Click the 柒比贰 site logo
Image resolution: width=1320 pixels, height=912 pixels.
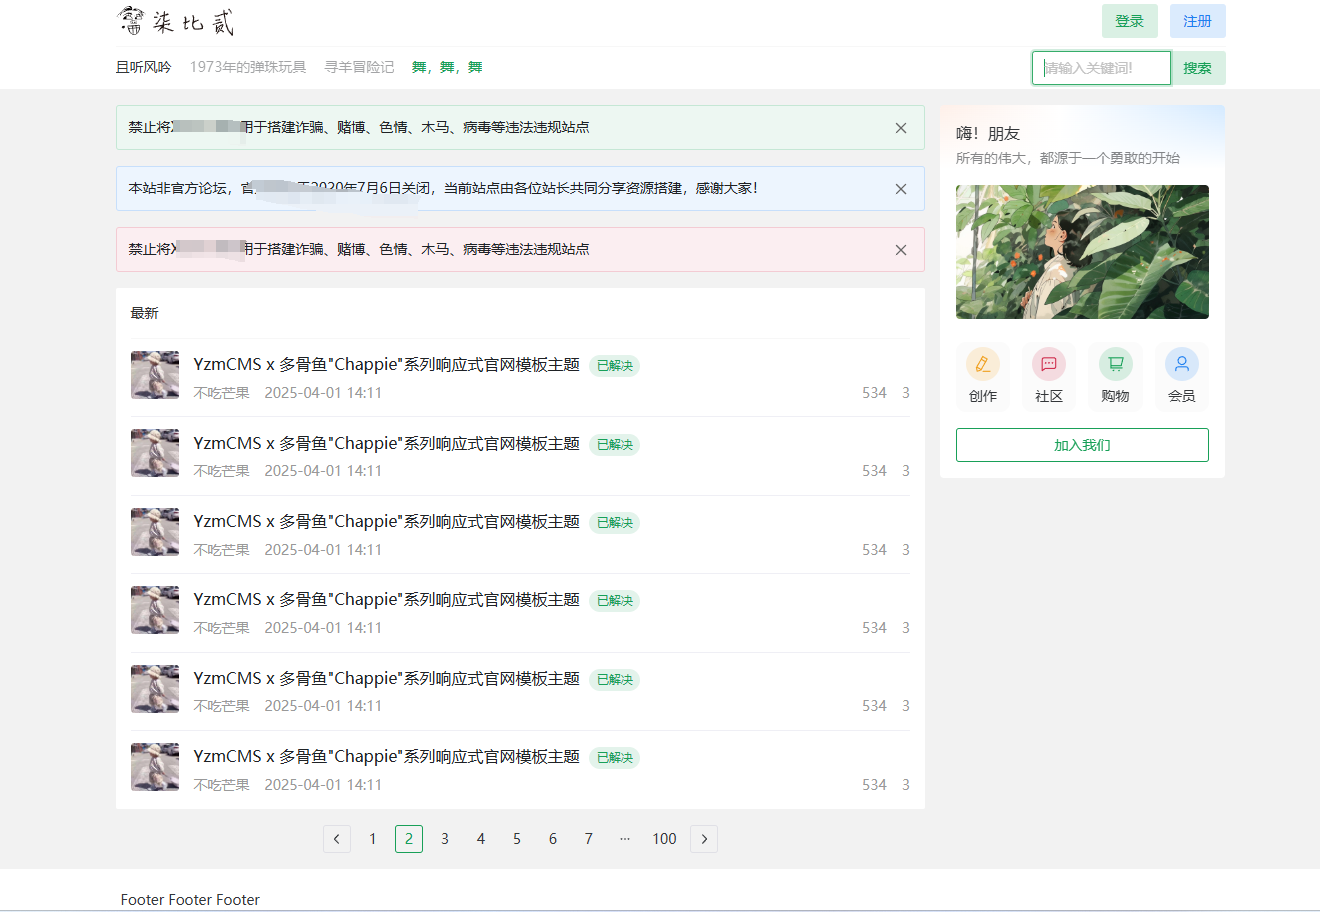(175, 21)
